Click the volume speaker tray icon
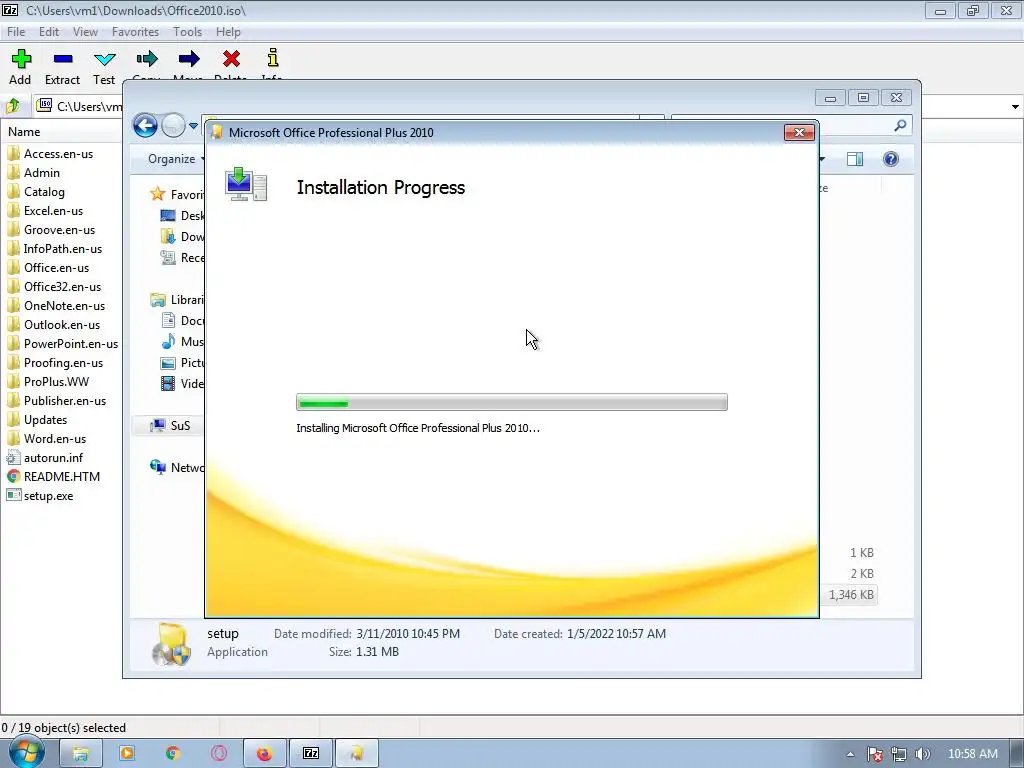 (x=922, y=754)
